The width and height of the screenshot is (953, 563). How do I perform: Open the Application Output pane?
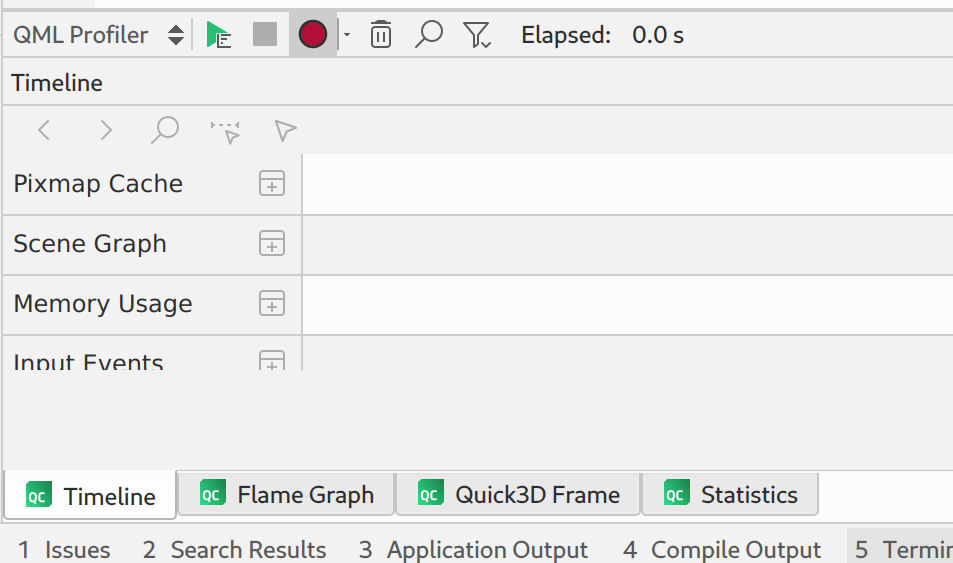474,550
